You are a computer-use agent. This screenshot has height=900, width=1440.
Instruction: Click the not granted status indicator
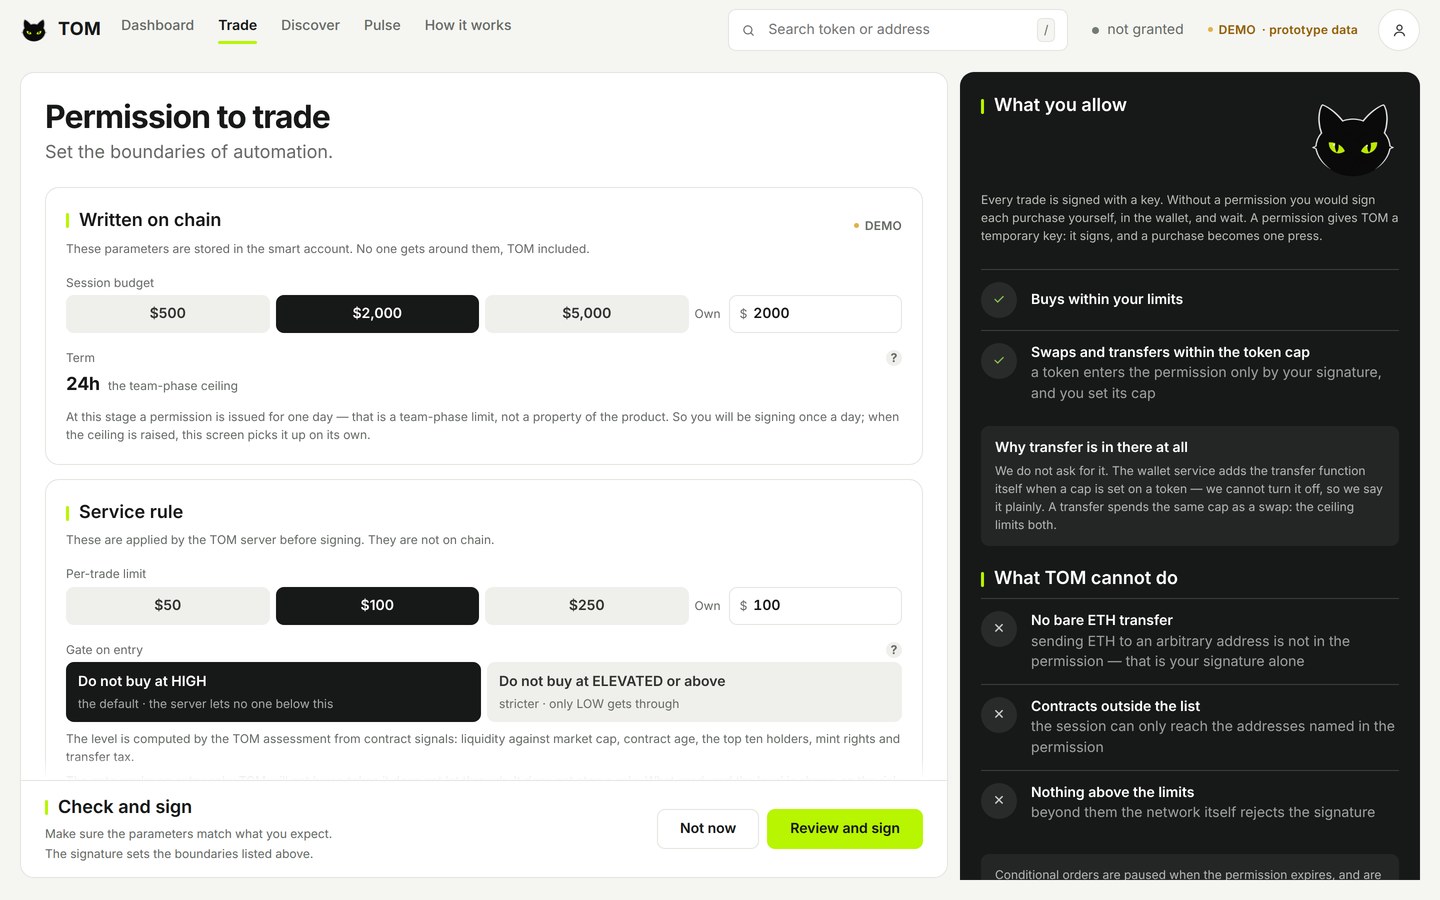tap(1137, 30)
